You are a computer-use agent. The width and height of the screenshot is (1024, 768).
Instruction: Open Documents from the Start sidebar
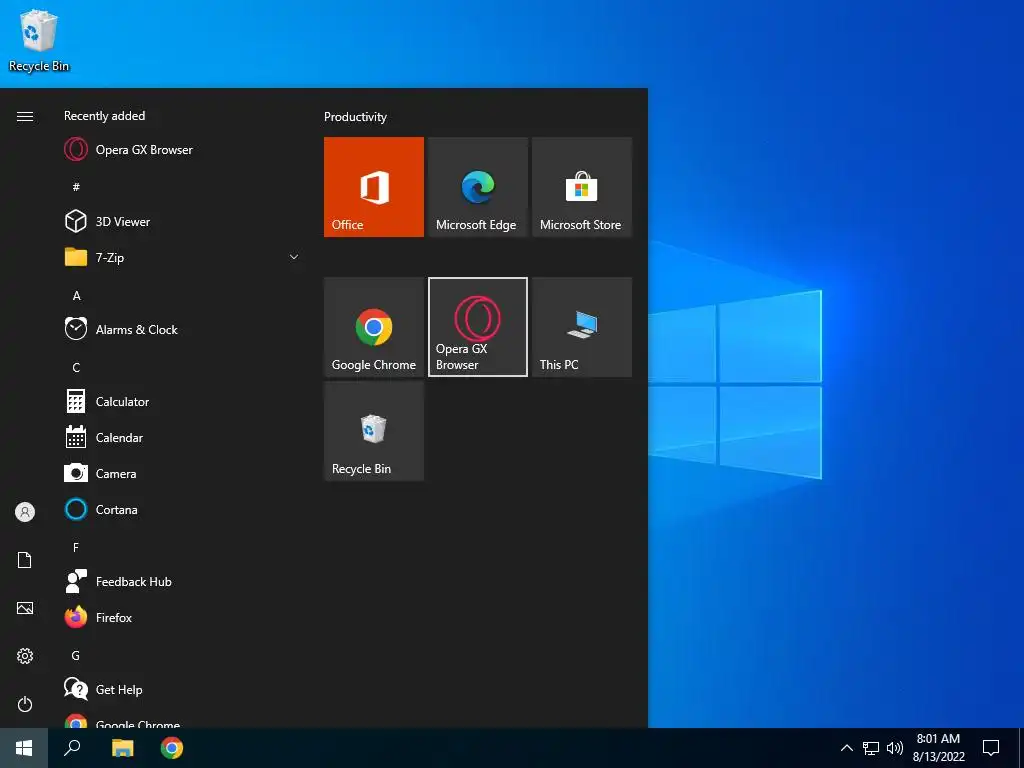[25, 560]
